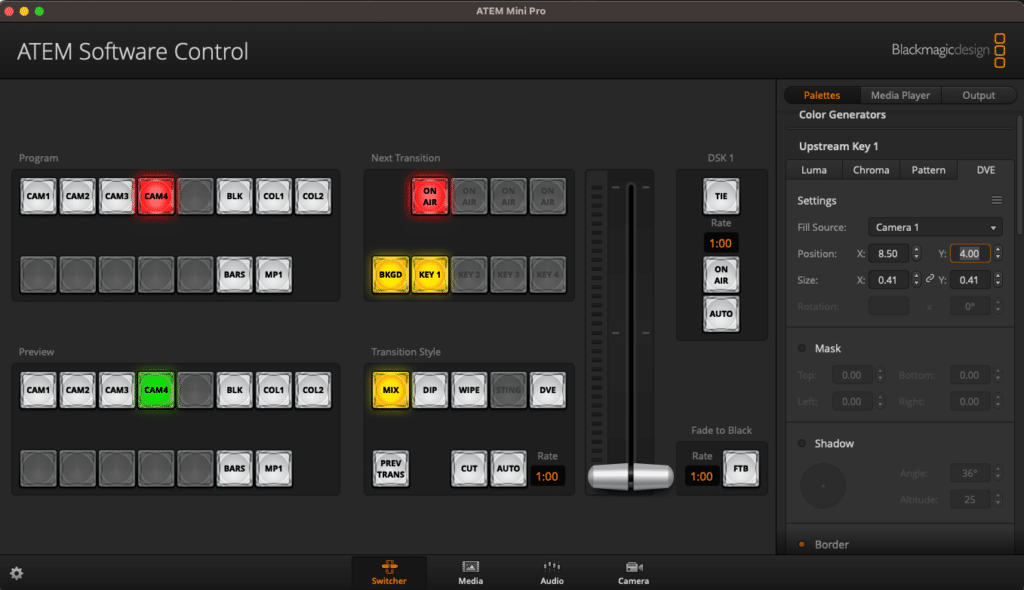Toggle Key 1 ON AIR button
The width and height of the screenshot is (1024, 590).
tap(430, 196)
